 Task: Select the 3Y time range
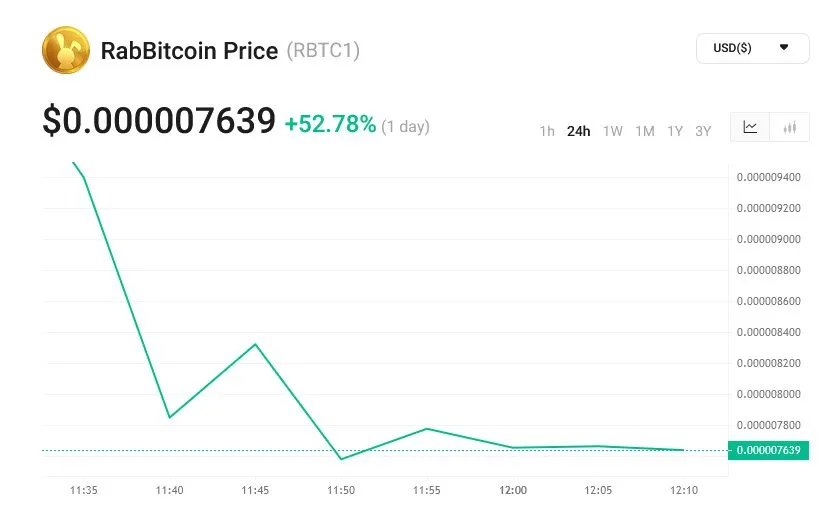(x=703, y=131)
